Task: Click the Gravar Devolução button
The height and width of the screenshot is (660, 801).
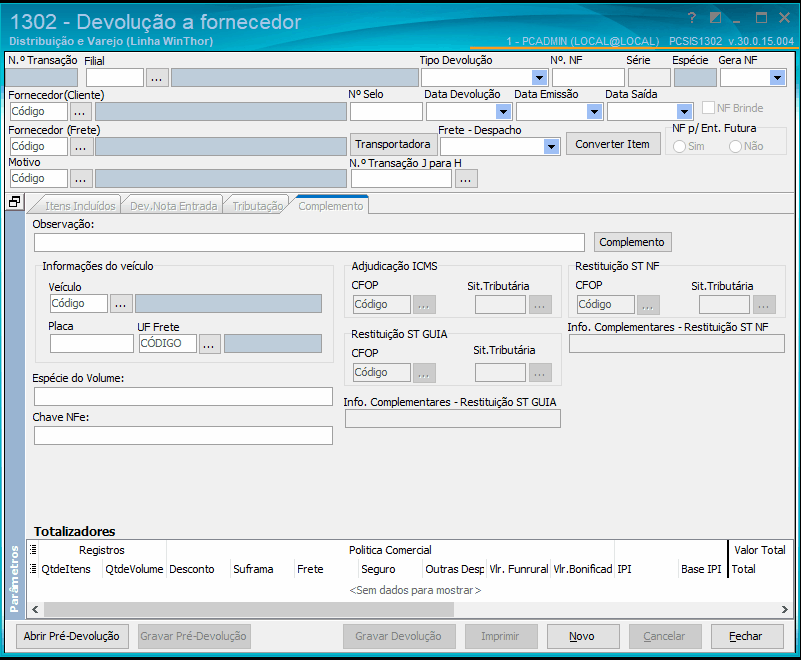Action: (x=398, y=636)
